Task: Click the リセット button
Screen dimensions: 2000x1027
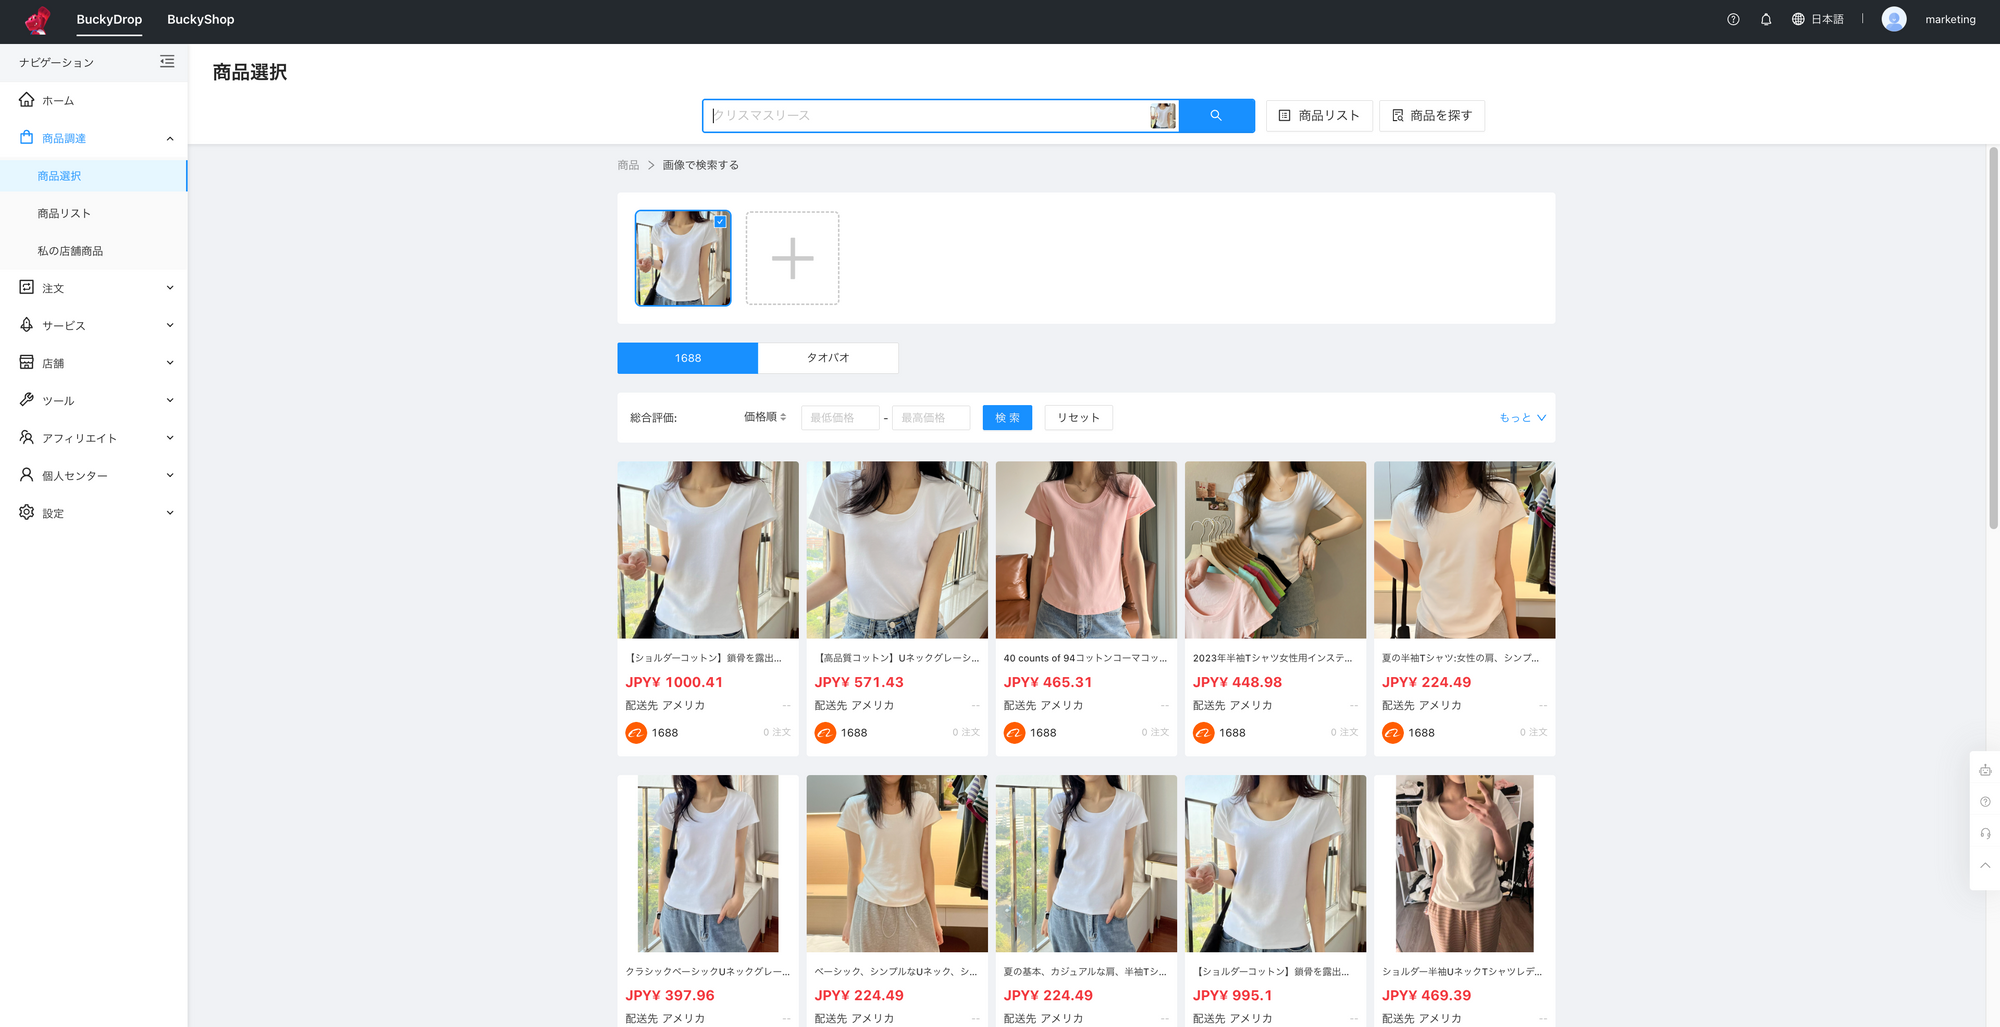Action: (1078, 418)
